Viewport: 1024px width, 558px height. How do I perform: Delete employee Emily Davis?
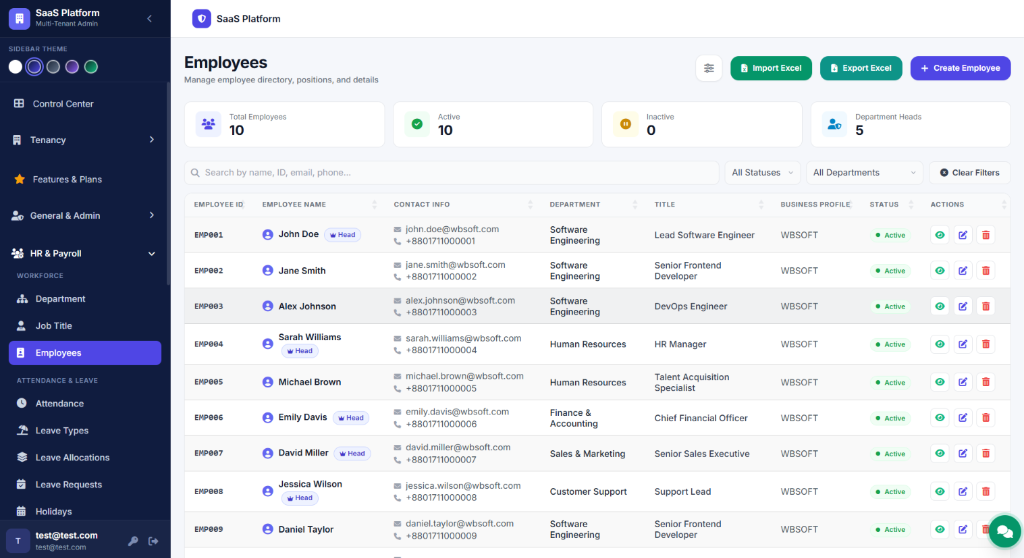pos(986,418)
